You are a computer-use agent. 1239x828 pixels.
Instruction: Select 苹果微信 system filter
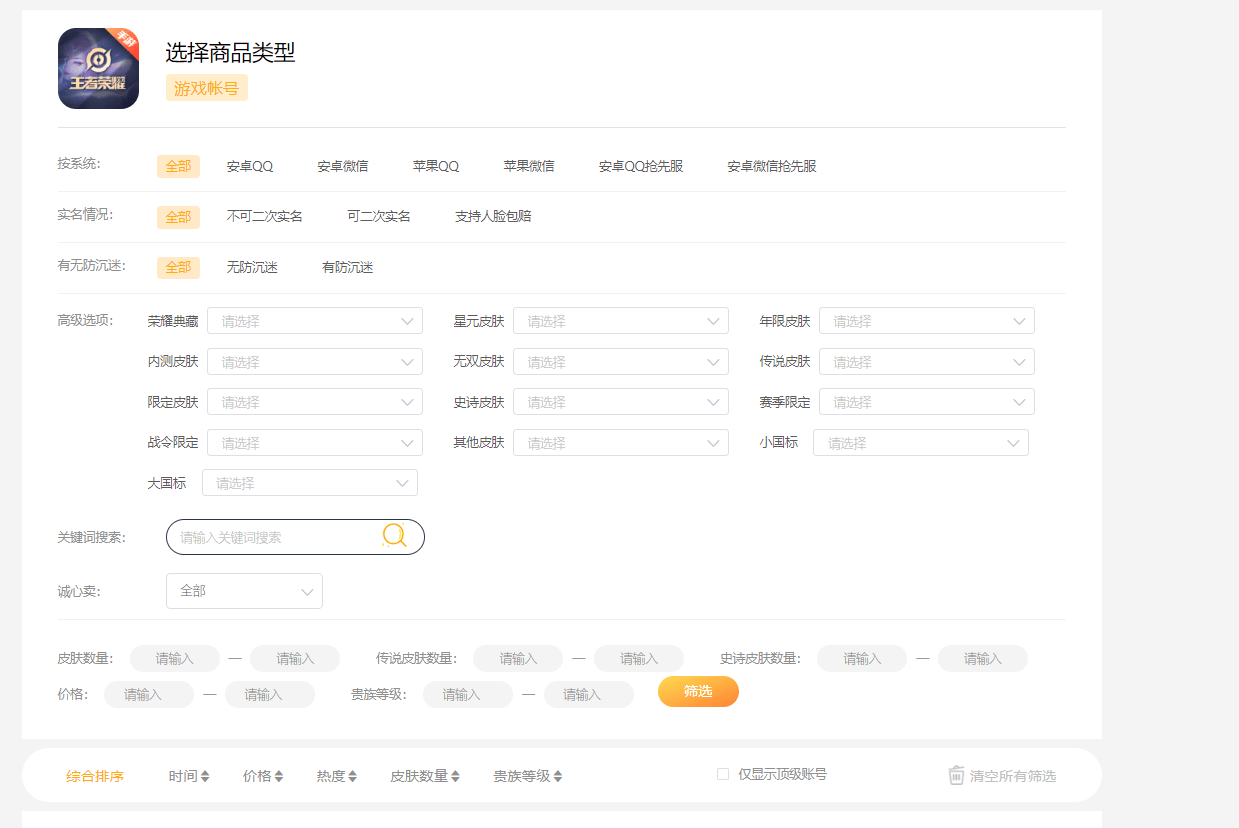[529, 166]
